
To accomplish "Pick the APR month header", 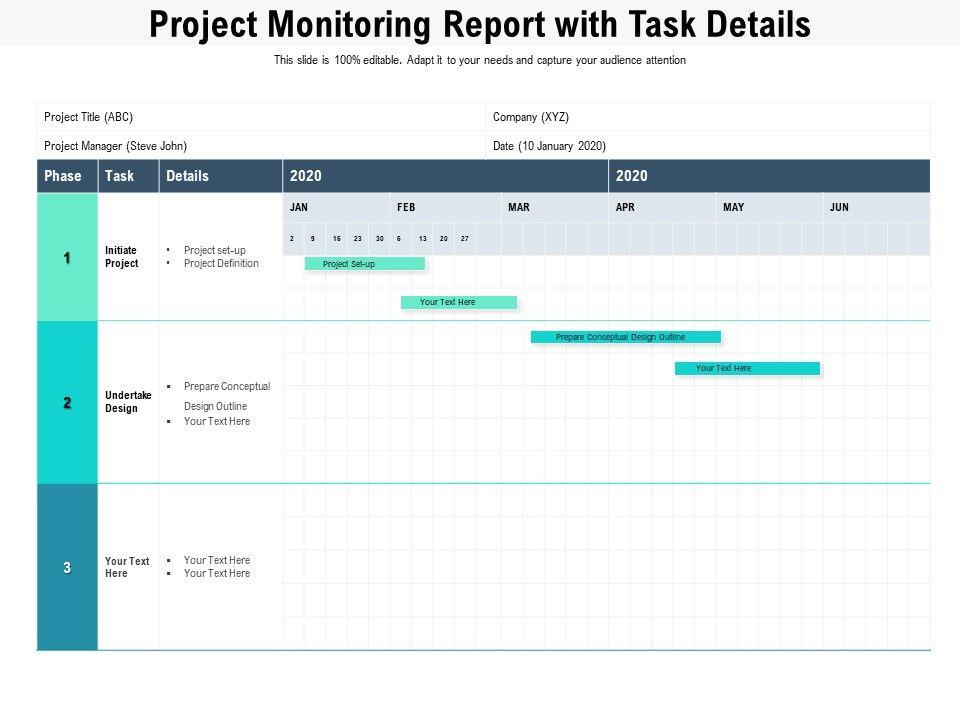I will [626, 207].
